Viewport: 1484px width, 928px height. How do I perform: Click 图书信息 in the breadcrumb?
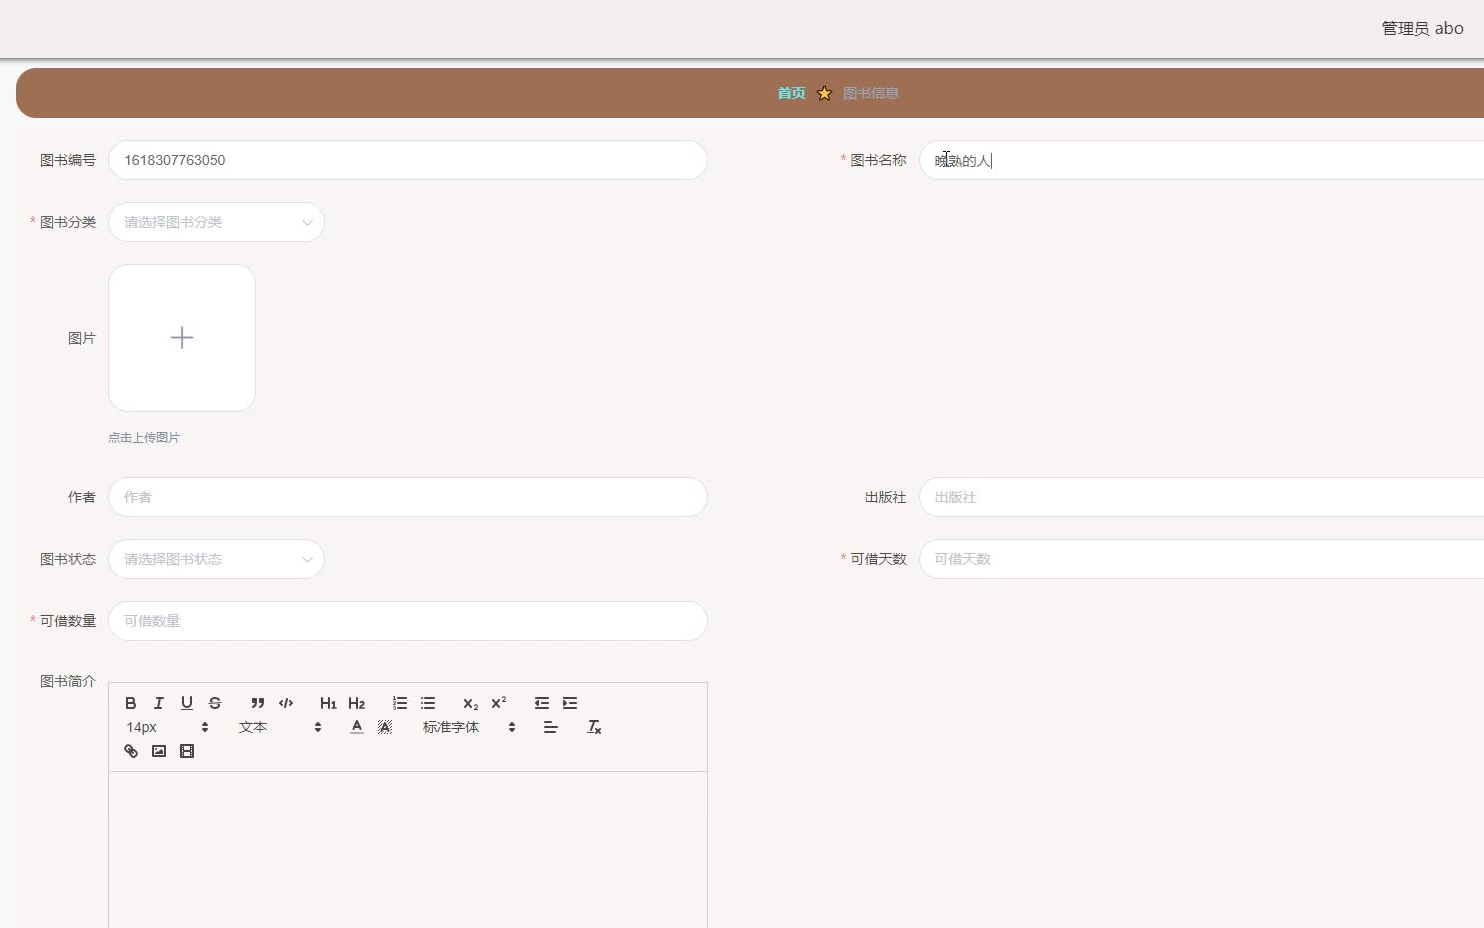[x=871, y=93]
